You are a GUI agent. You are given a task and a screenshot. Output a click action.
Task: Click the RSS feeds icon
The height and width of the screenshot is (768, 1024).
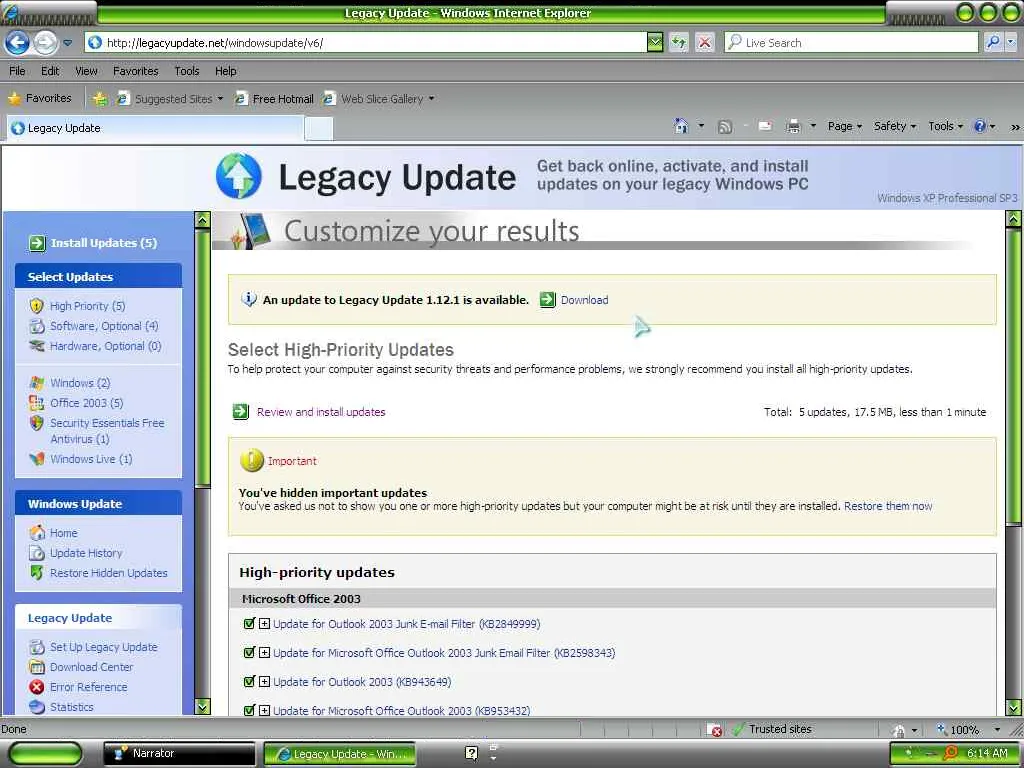click(725, 127)
